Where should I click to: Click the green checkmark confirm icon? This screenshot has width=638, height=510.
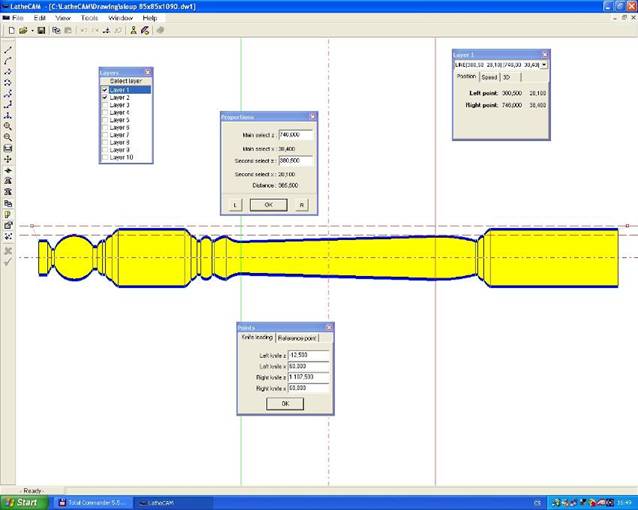[8, 262]
